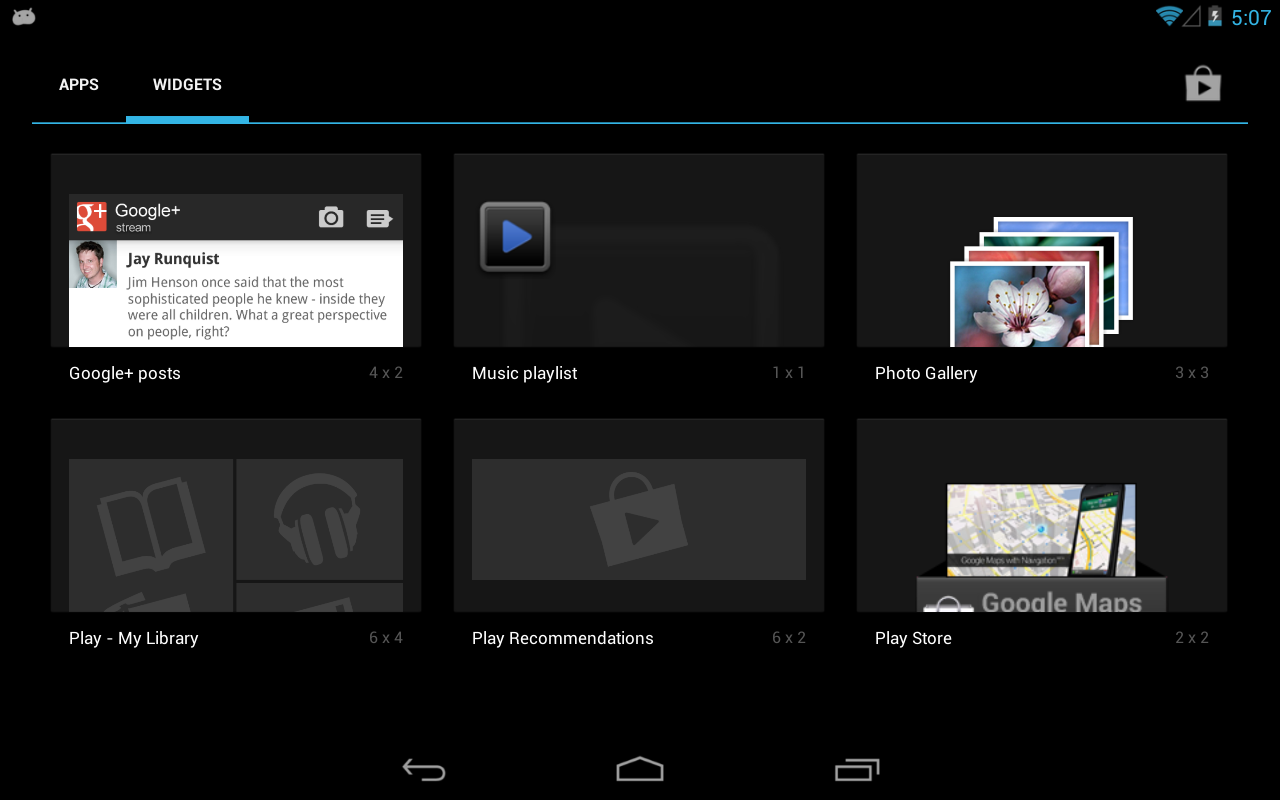Tap the Wi-Fi signal icon
1280x800 pixels.
tap(1168, 16)
